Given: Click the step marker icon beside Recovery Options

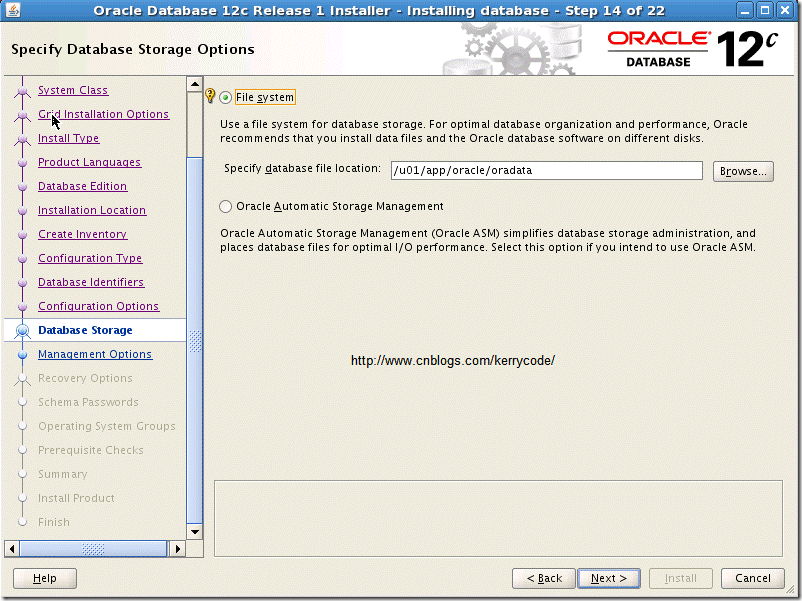Looking at the screenshot, I should pos(22,379).
